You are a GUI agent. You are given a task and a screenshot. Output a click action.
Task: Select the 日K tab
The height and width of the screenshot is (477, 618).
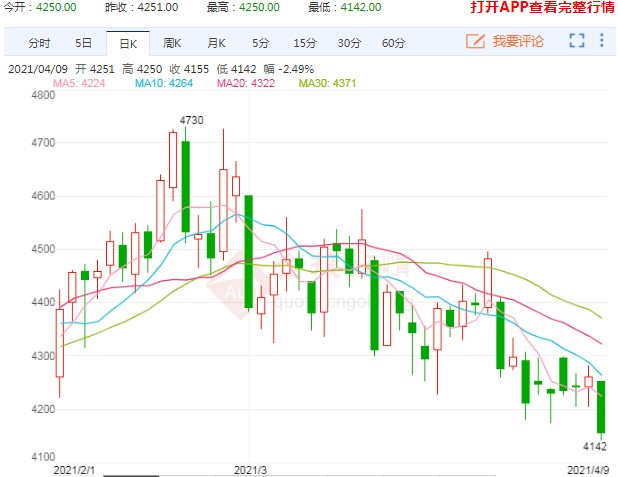128,43
